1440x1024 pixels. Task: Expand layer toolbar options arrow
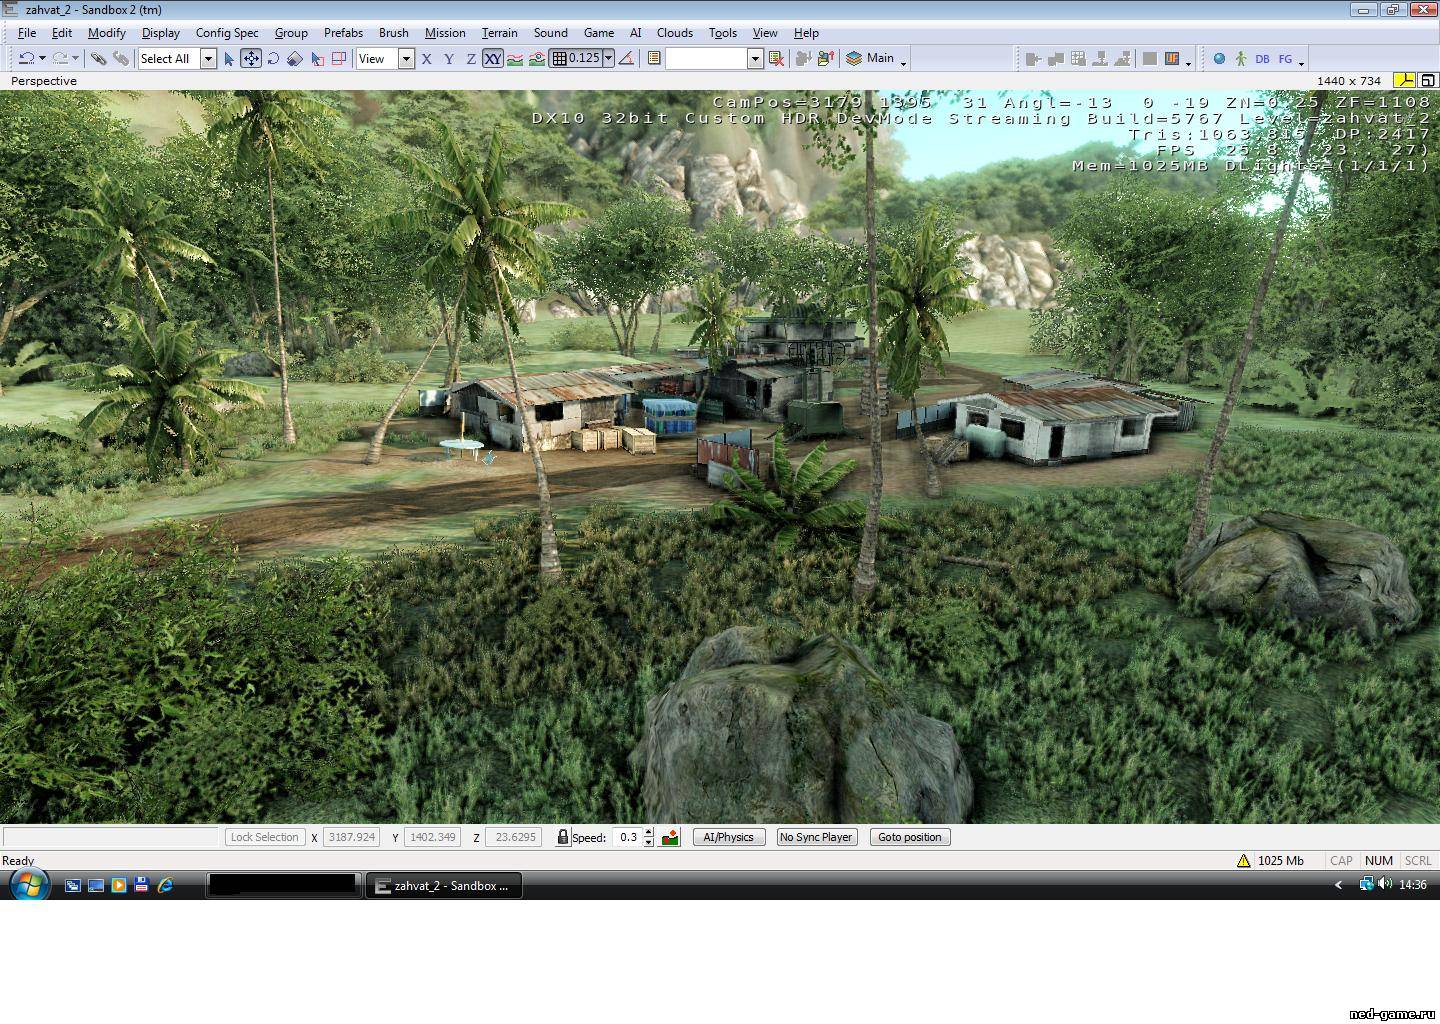pyautogui.click(x=903, y=63)
